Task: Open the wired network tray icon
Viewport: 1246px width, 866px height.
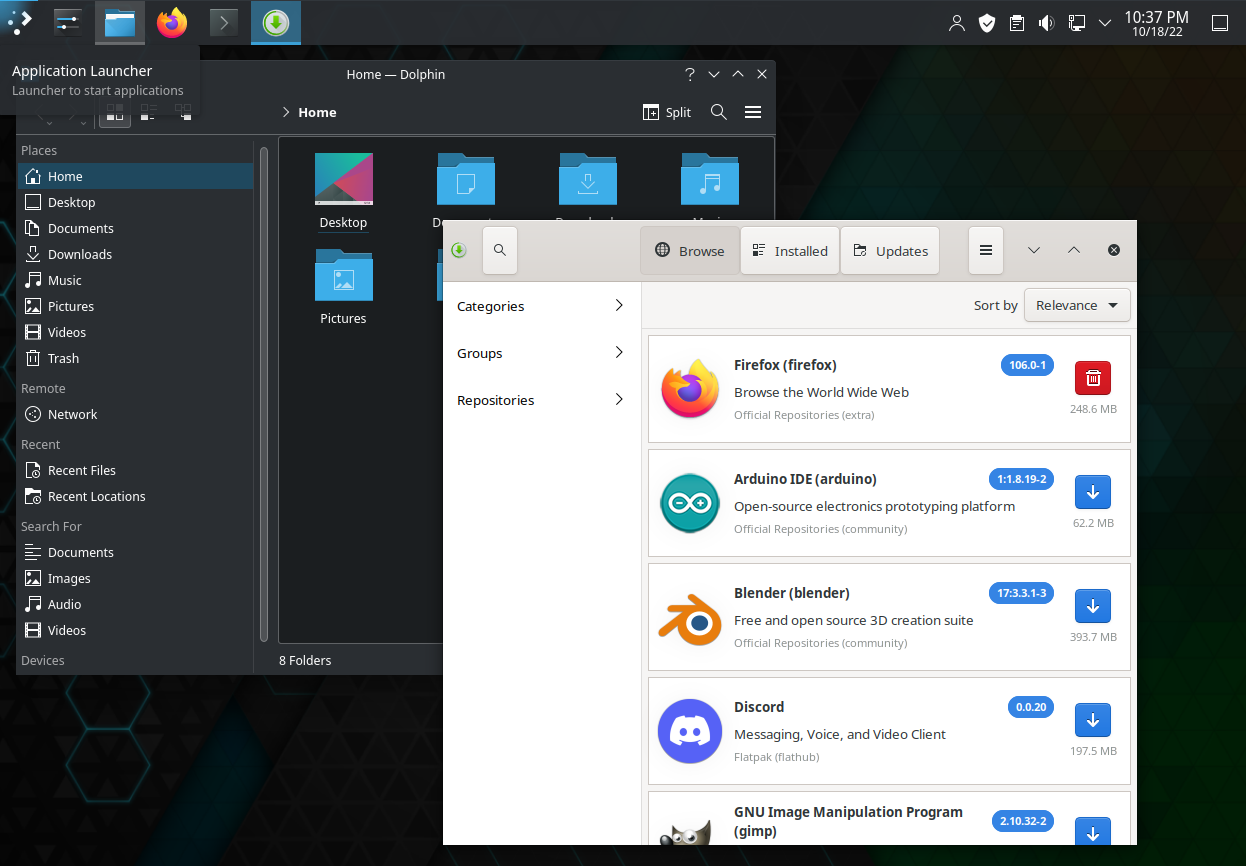Action: pos(1077,22)
